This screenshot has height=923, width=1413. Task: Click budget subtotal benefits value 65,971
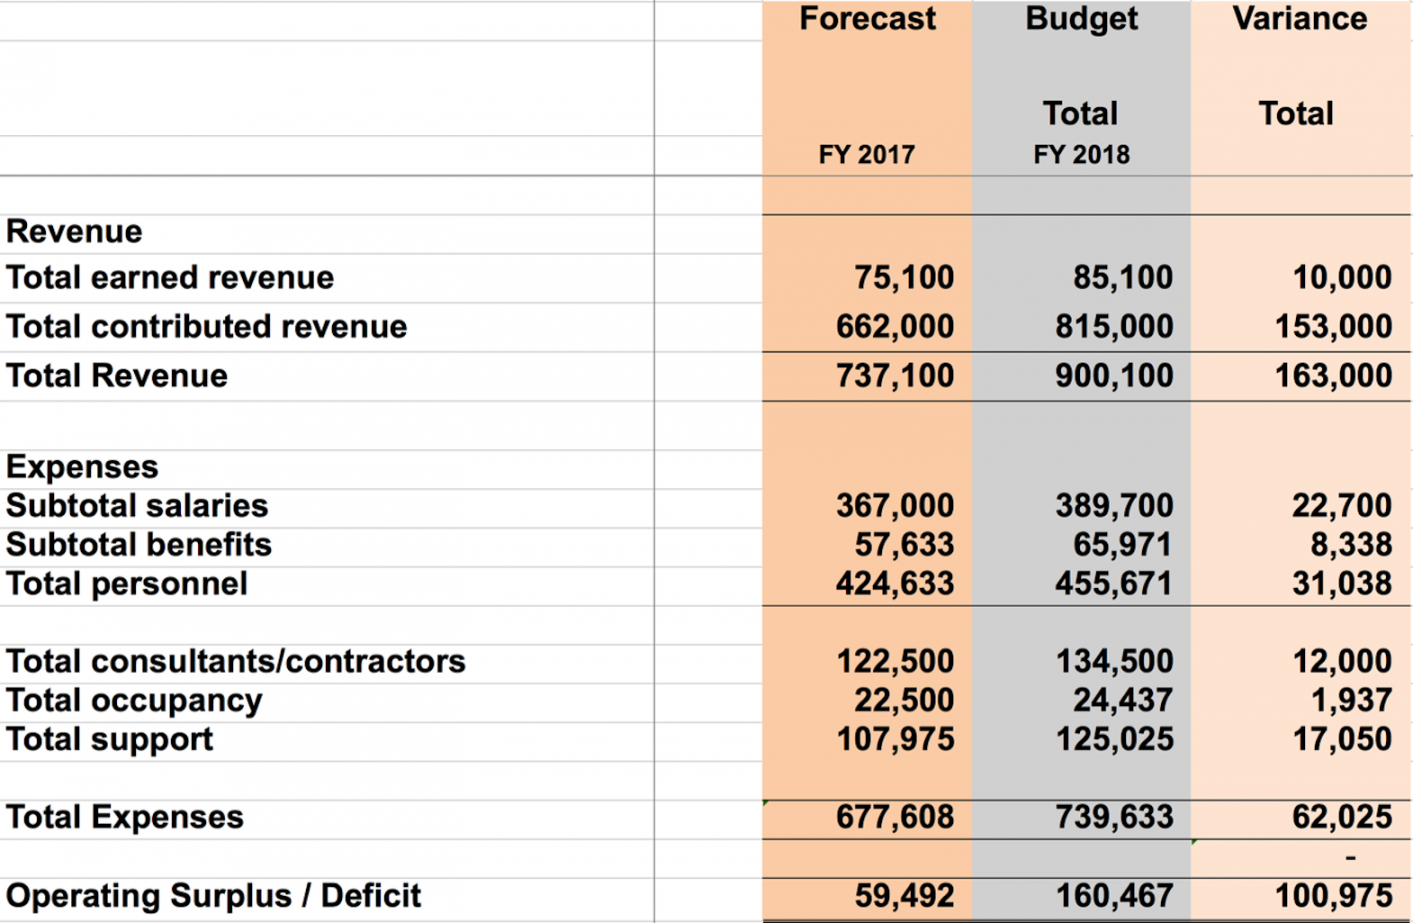pos(1122,545)
